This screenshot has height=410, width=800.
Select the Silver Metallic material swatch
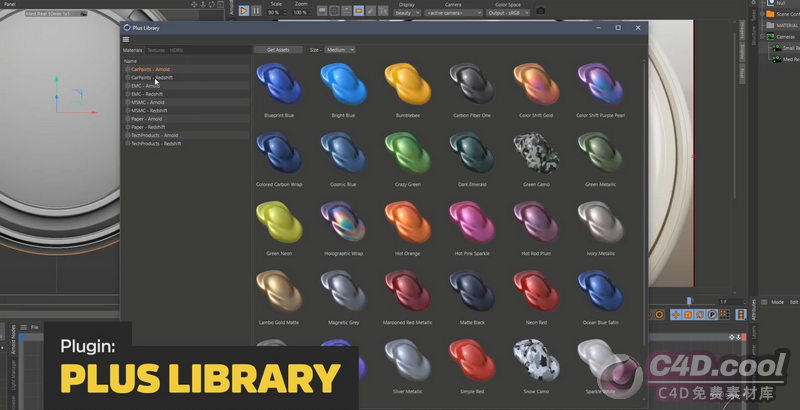408,360
